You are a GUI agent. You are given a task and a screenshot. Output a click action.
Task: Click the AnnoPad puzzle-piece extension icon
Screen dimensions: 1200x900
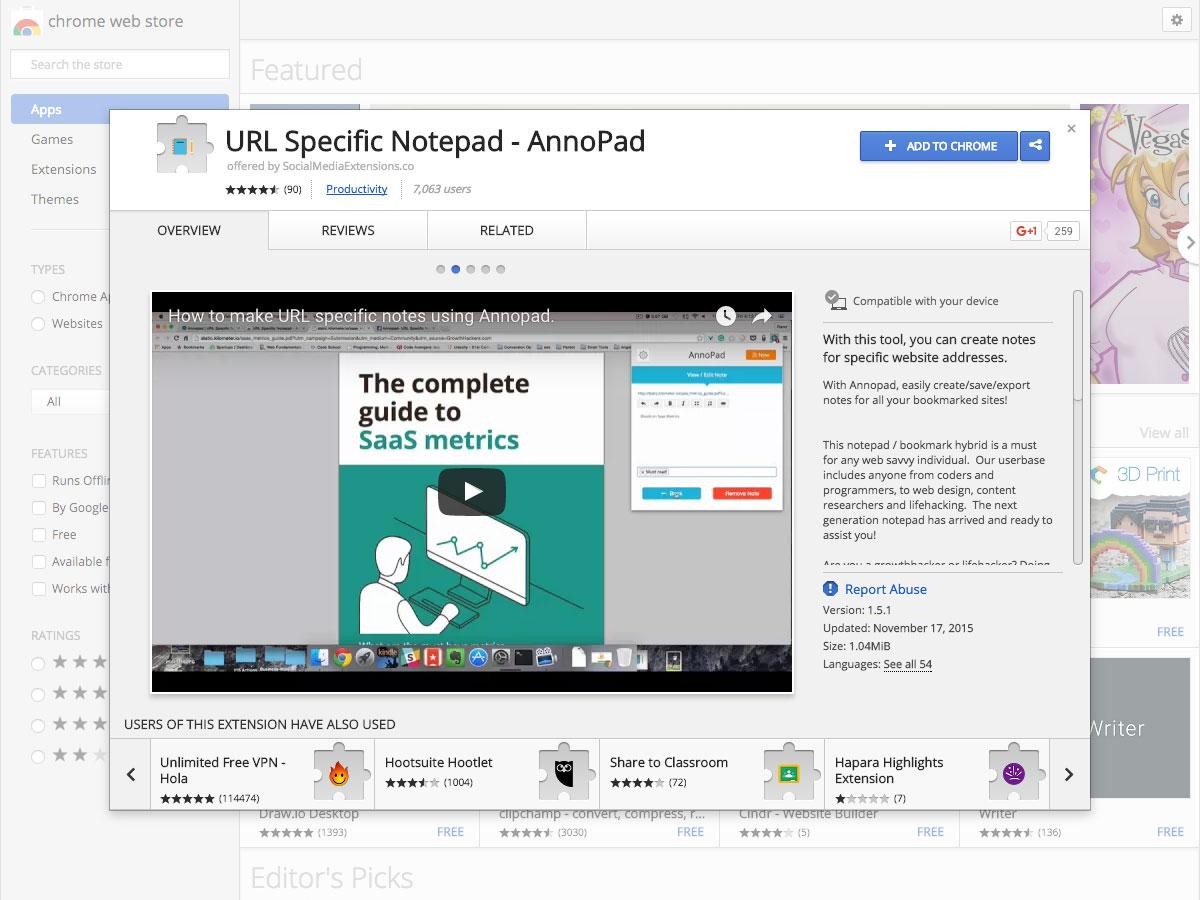coord(186,148)
